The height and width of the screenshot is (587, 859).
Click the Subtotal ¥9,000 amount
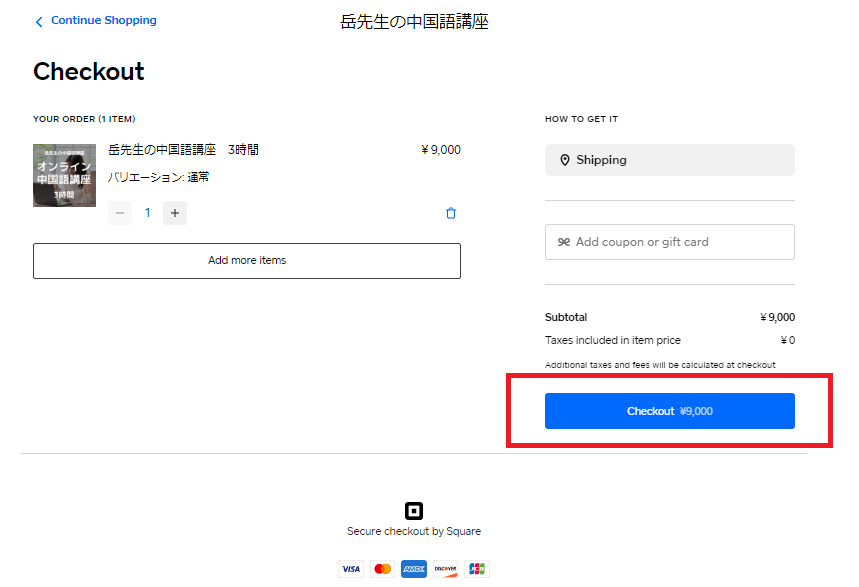777,317
